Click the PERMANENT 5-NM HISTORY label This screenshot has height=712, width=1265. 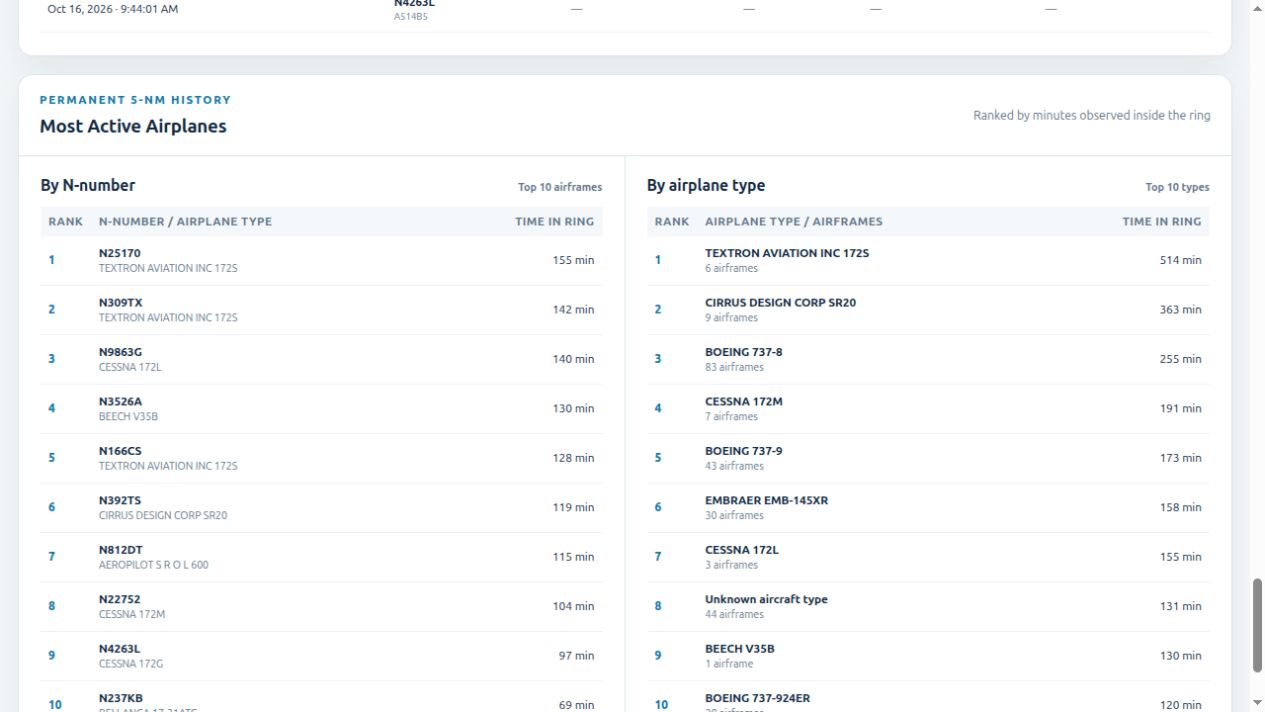[x=135, y=100]
